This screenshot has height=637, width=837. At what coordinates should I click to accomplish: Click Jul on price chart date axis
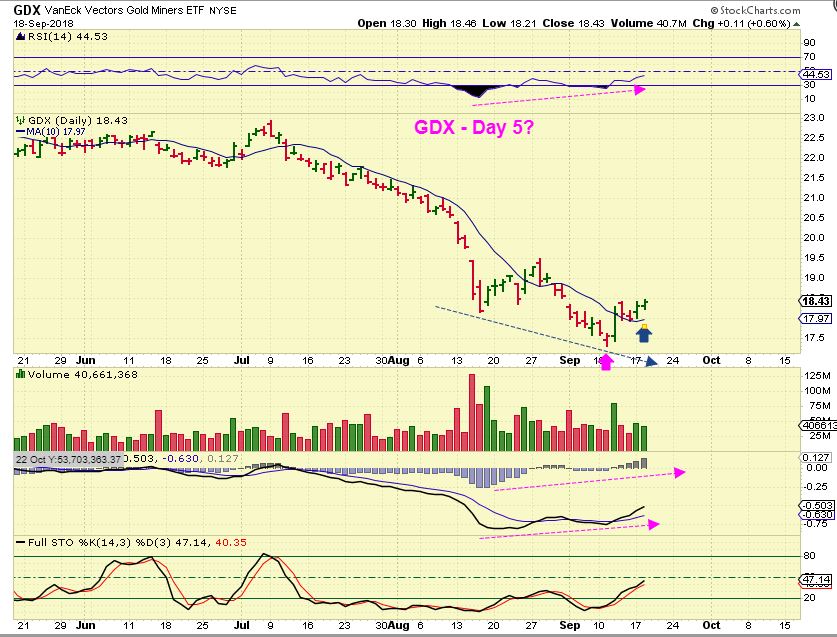[x=242, y=360]
